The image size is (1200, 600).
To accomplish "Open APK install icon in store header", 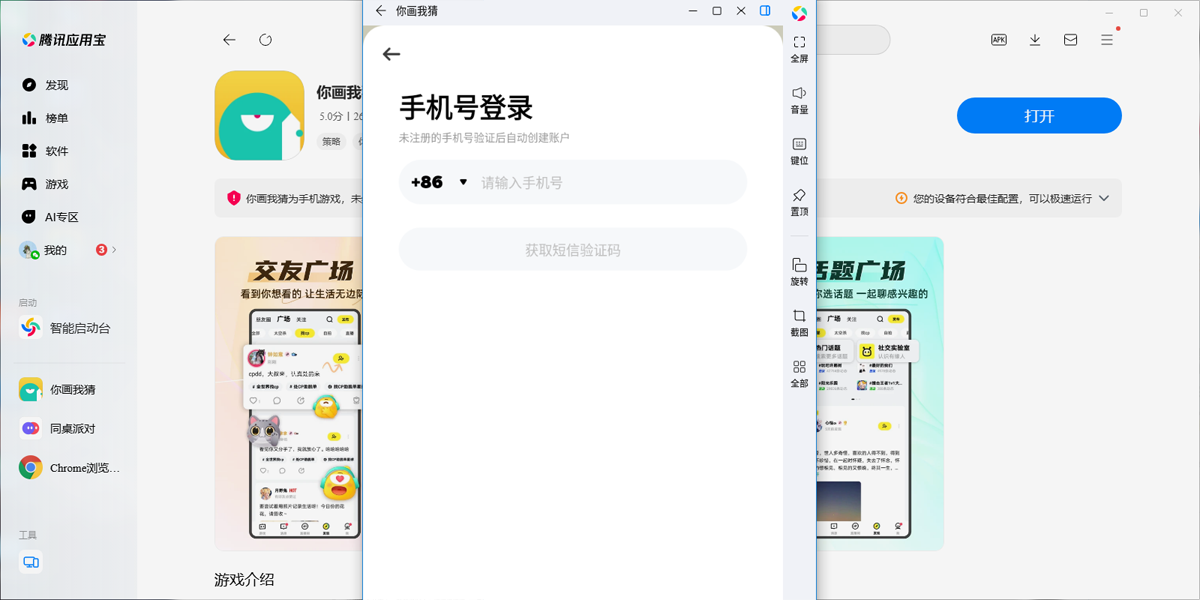I will coord(999,40).
